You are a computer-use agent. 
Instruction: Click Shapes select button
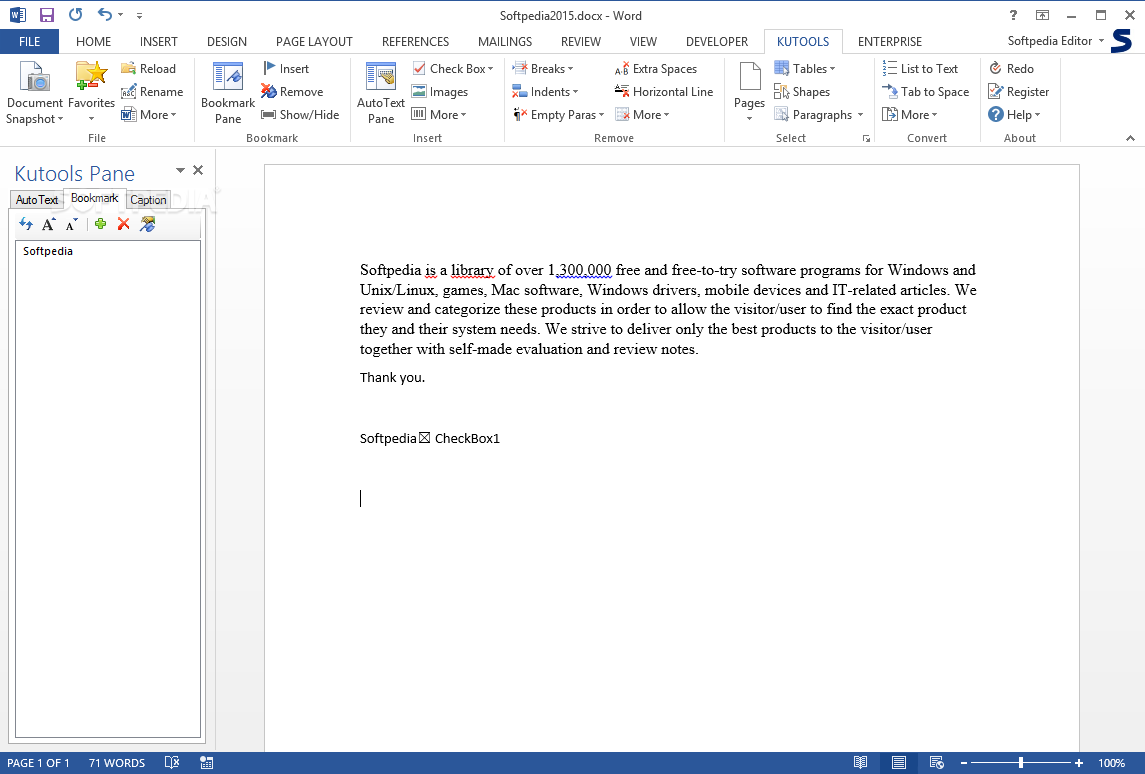click(802, 92)
